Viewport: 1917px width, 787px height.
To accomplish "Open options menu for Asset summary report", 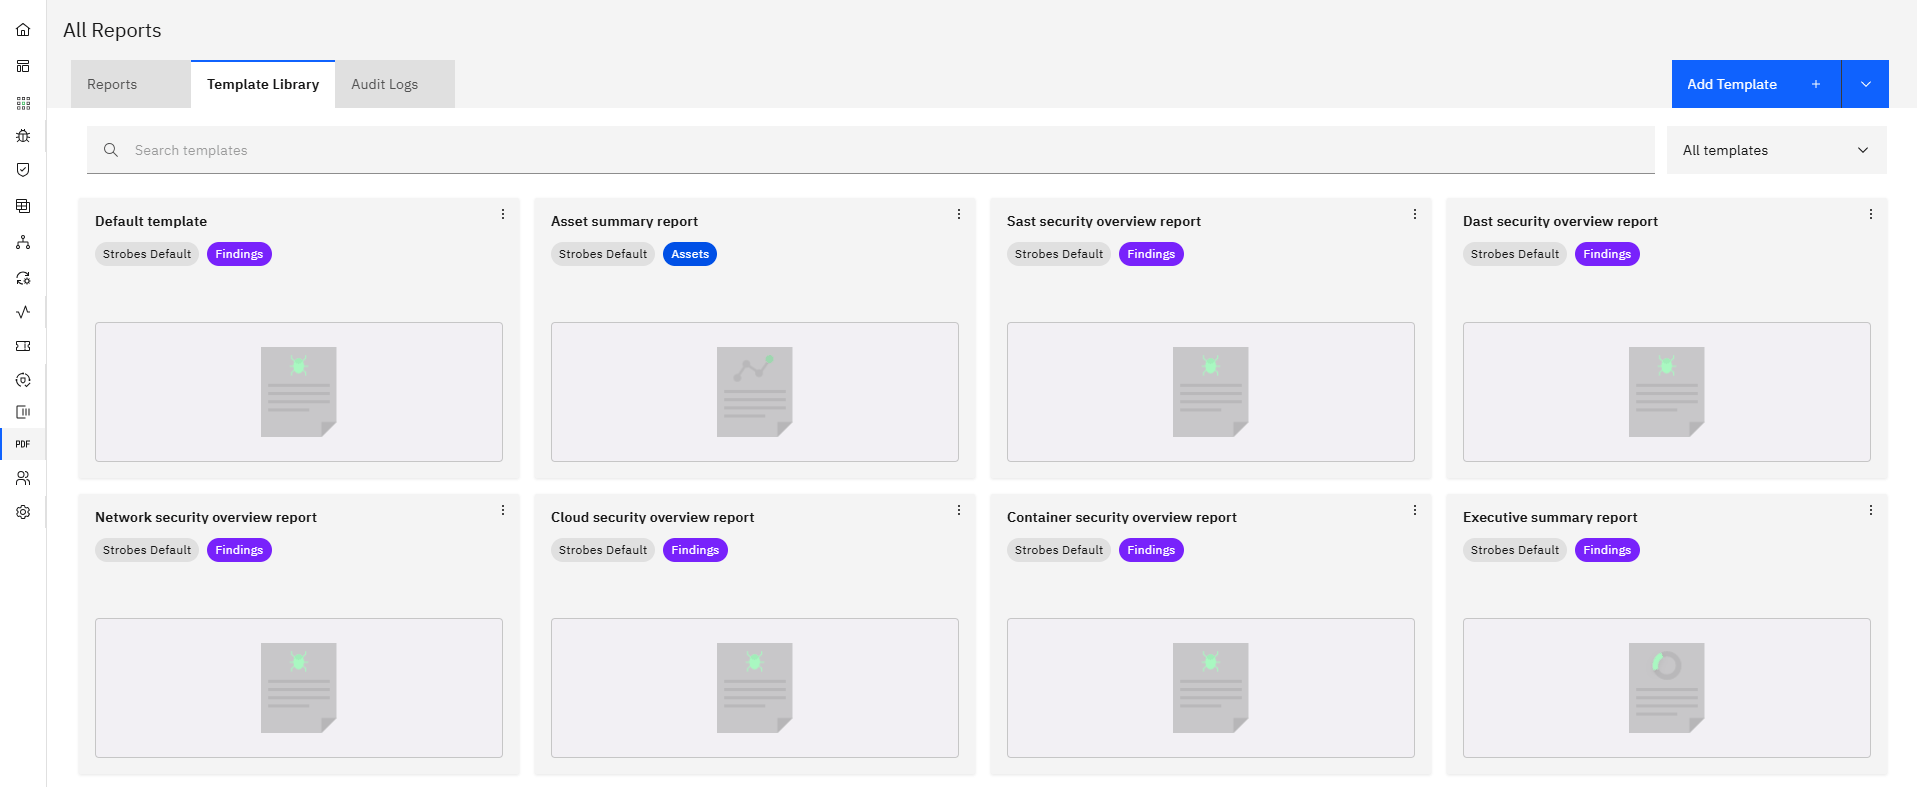I will click(959, 214).
